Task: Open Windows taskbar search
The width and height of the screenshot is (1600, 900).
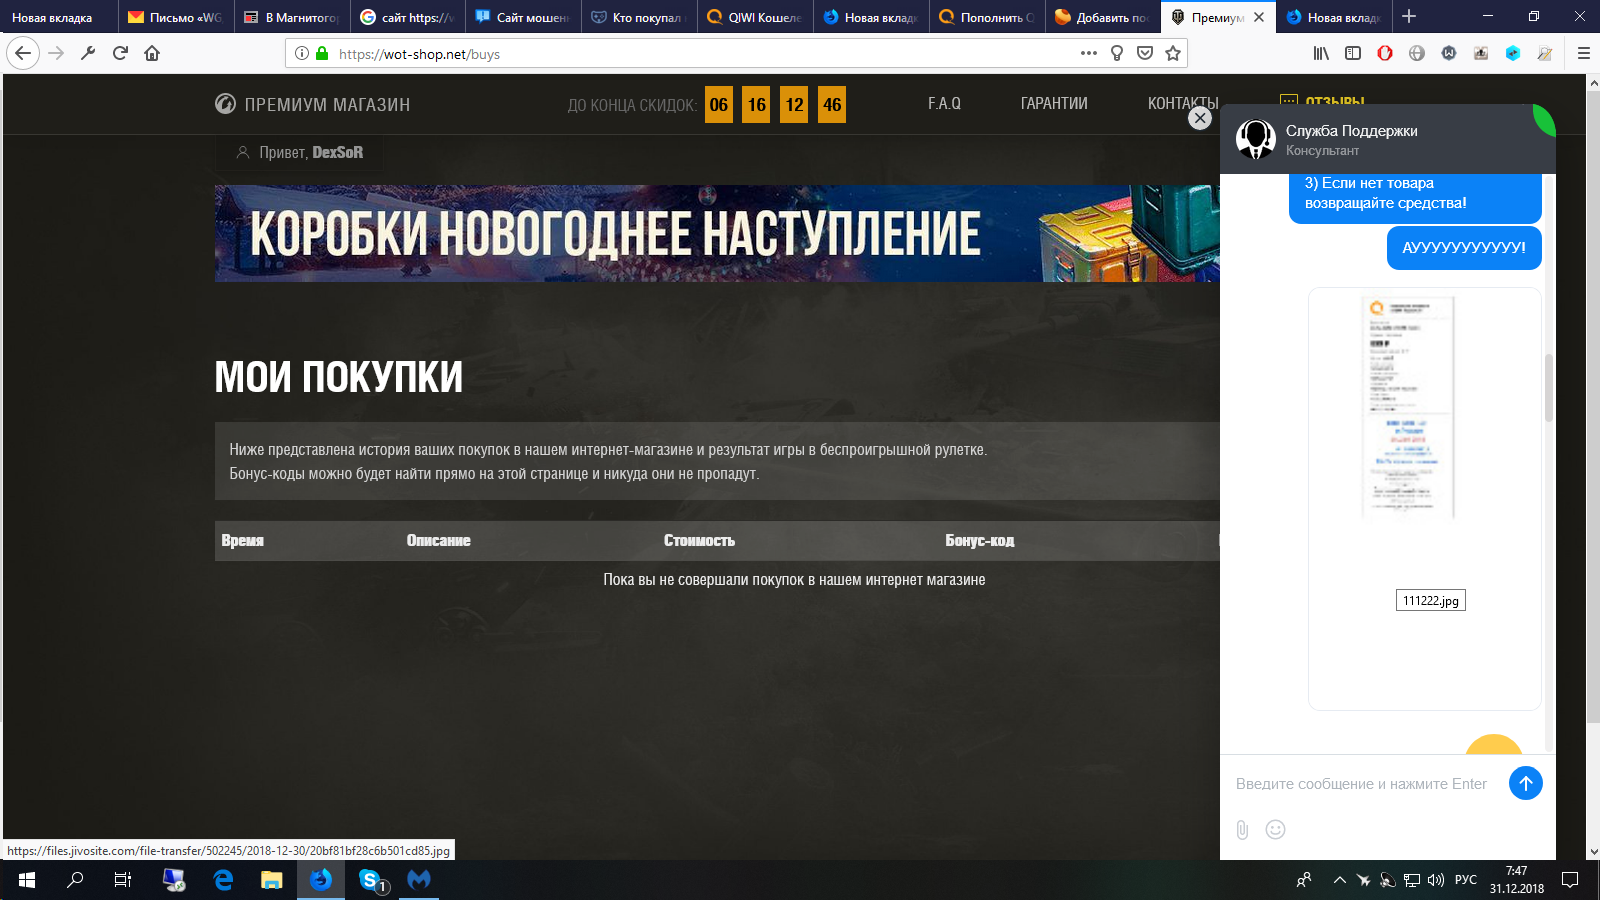Action: coord(75,880)
